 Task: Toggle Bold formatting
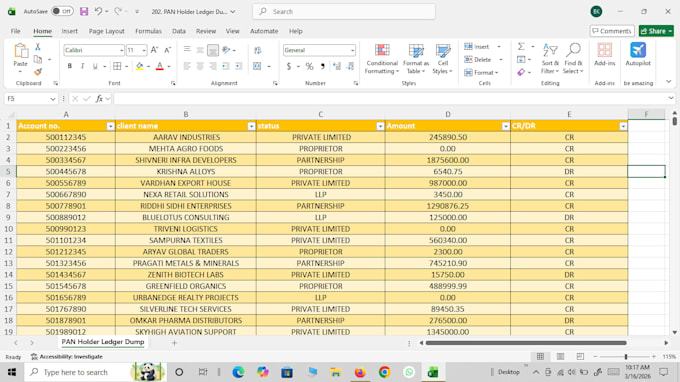69,66
